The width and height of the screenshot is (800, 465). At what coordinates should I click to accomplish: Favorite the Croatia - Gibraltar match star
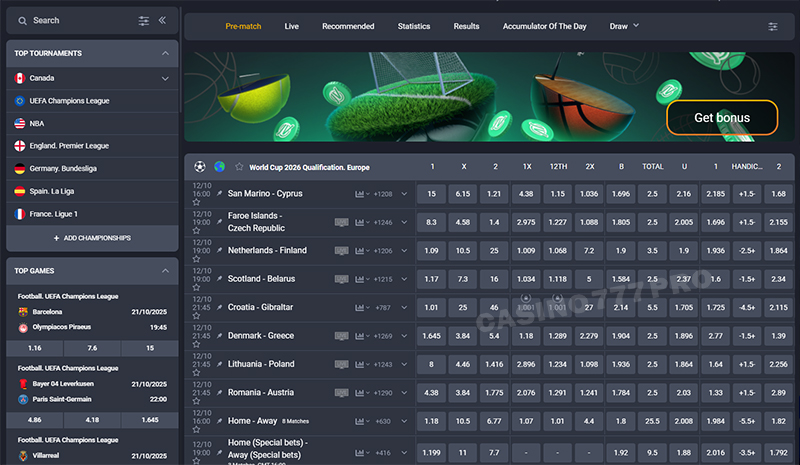pos(196,315)
